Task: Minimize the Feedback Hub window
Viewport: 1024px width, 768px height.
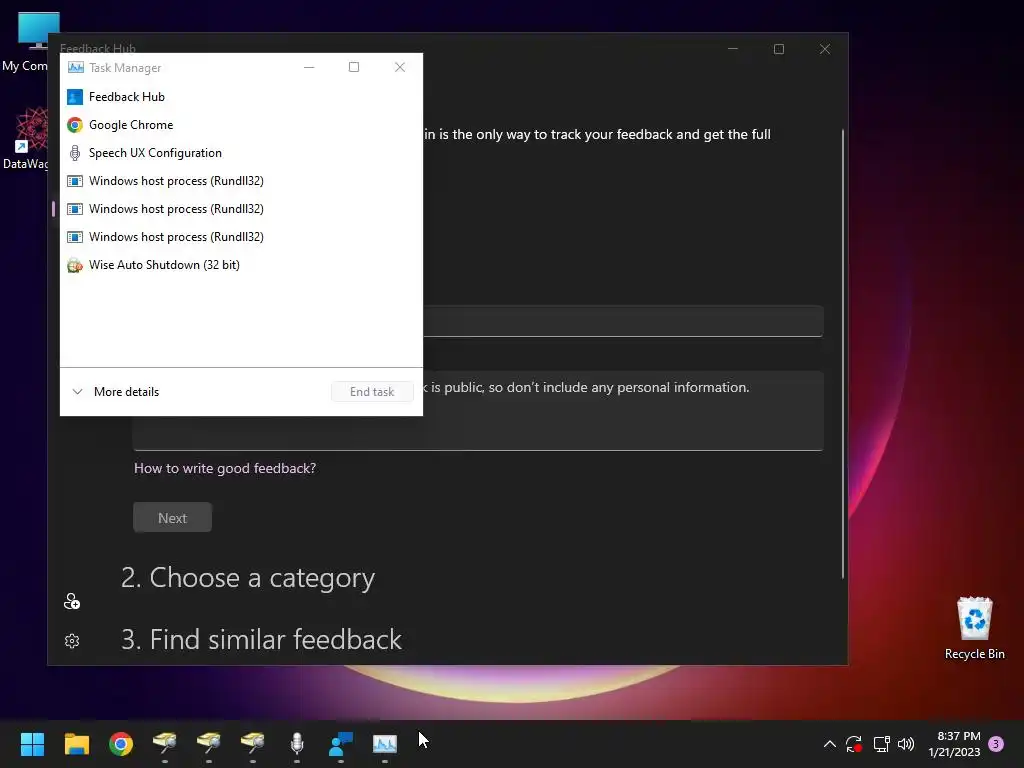Action: click(733, 49)
